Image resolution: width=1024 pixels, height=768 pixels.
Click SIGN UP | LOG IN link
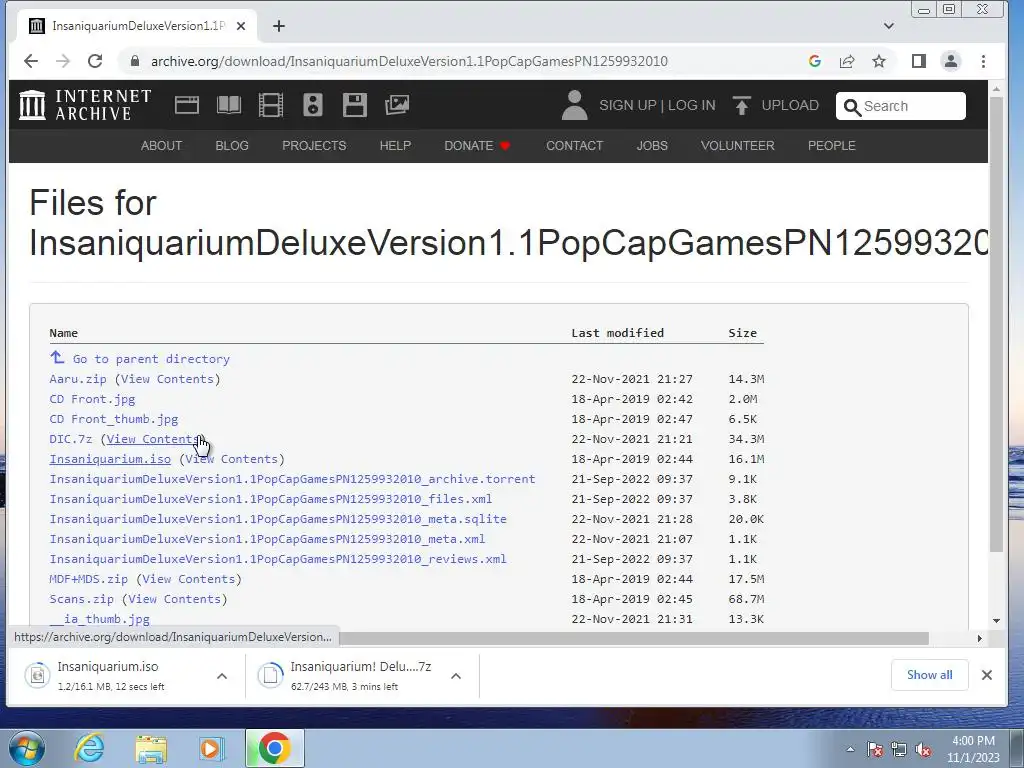tap(657, 105)
